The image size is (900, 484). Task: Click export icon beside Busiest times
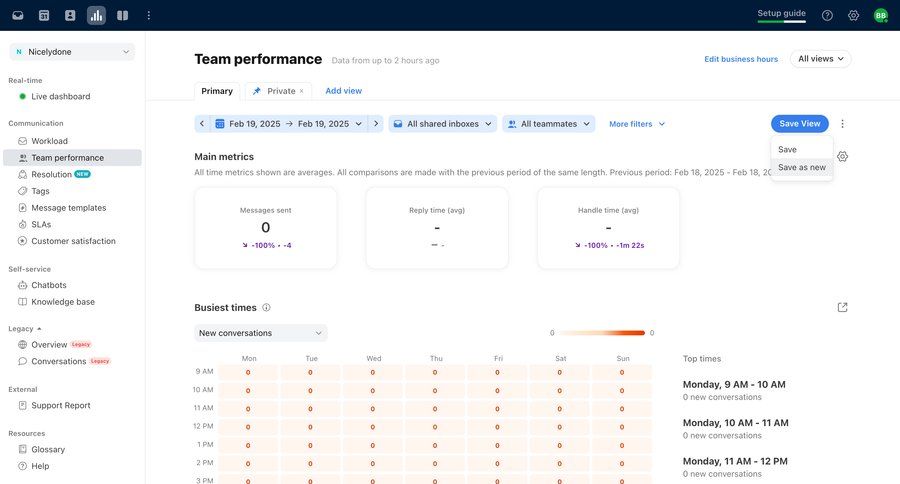(842, 307)
